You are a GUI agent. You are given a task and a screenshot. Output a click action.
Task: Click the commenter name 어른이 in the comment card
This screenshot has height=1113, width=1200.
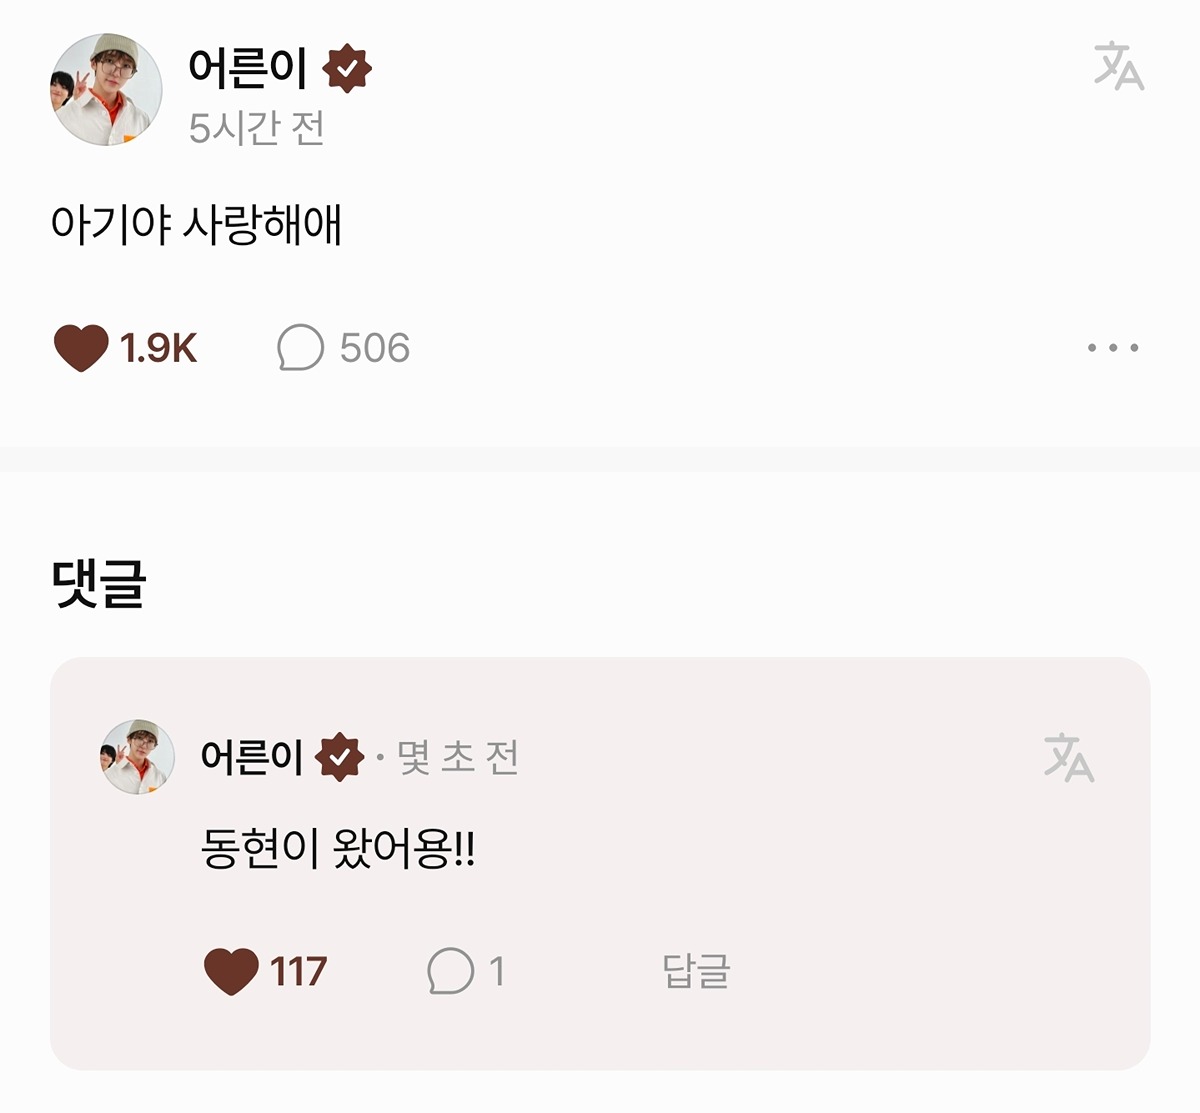point(252,757)
